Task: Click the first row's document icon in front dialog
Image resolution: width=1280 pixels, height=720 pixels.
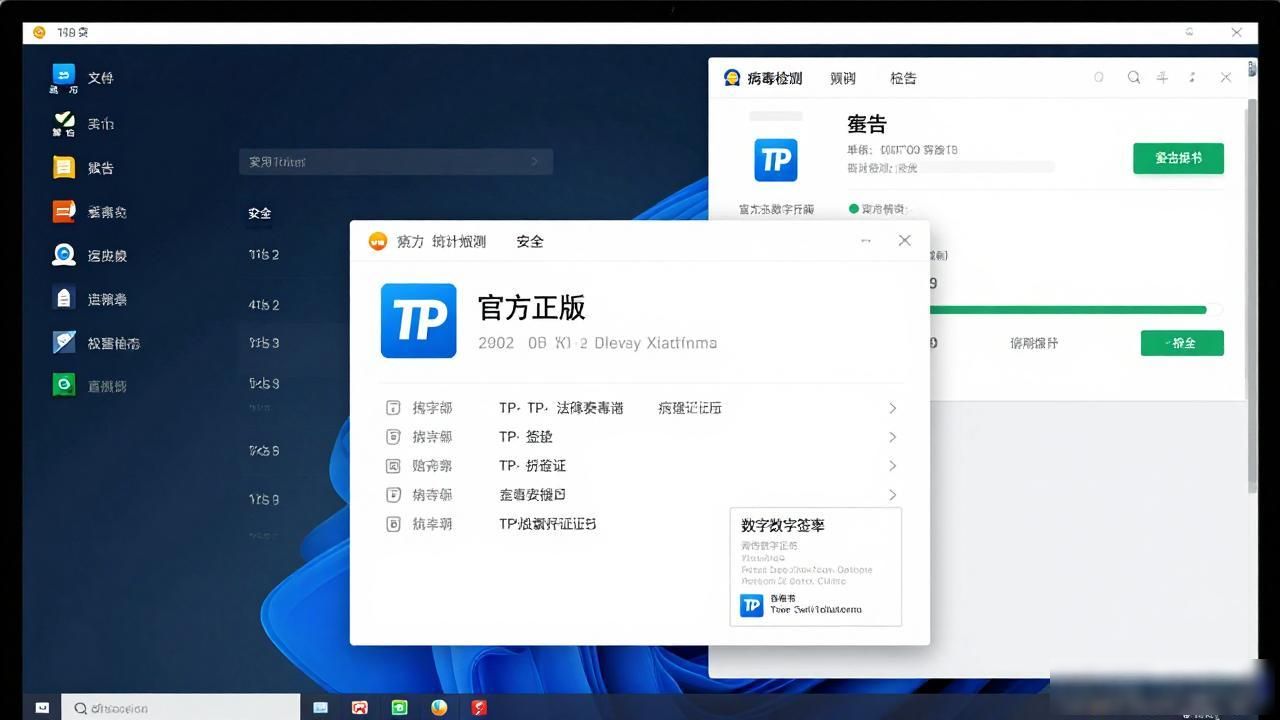Action: 393,408
